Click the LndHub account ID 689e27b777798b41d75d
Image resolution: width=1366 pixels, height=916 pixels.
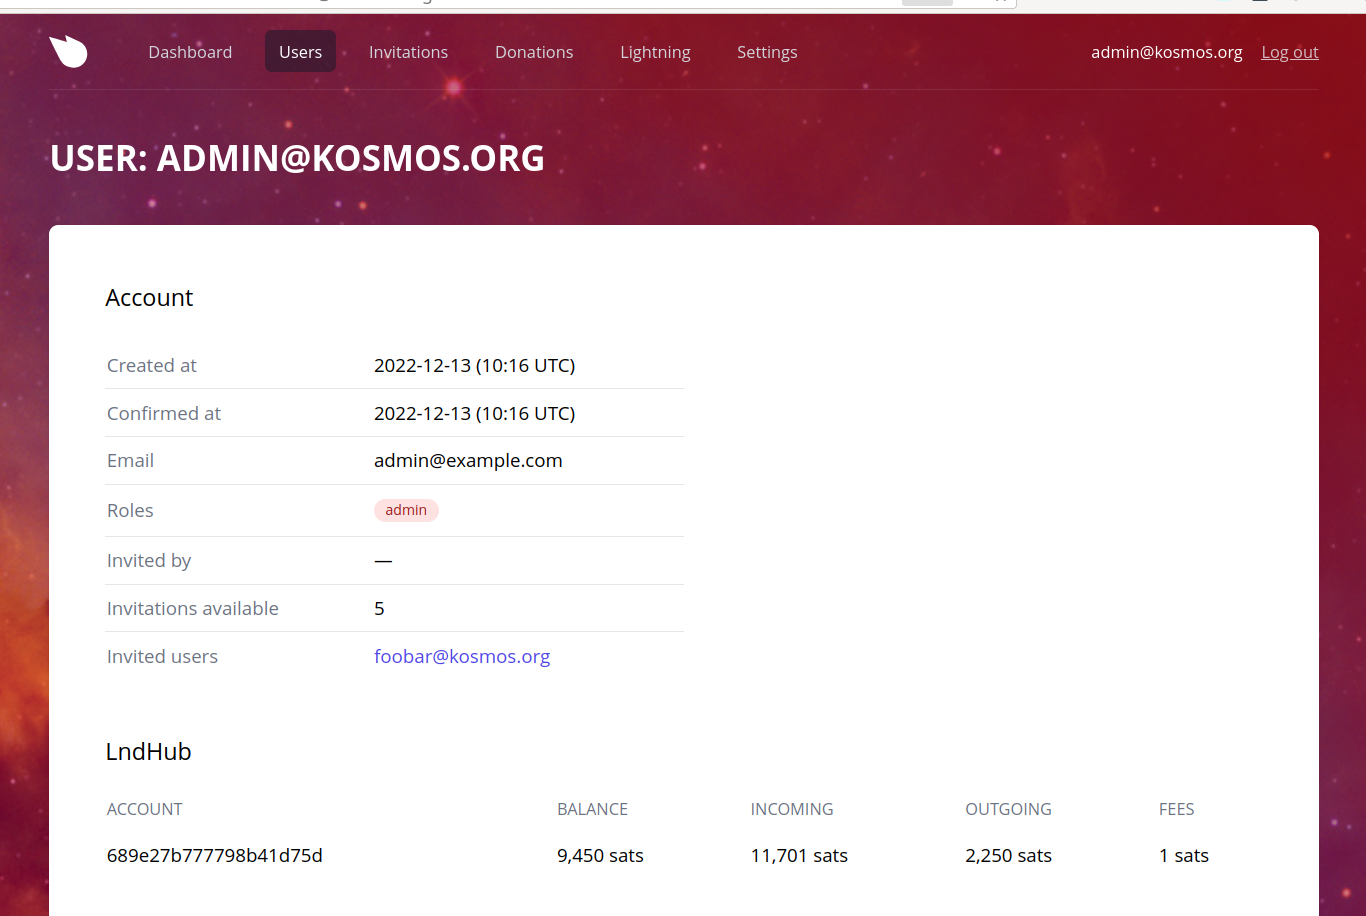214,855
